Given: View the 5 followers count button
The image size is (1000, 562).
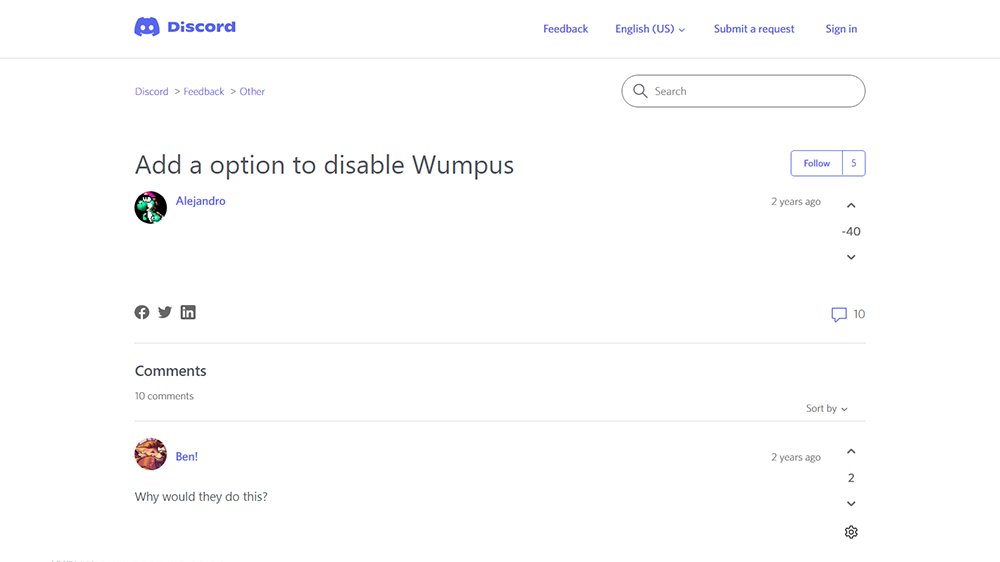Looking at the screenshot, I should pyautogui.click(x=853, y=163).
